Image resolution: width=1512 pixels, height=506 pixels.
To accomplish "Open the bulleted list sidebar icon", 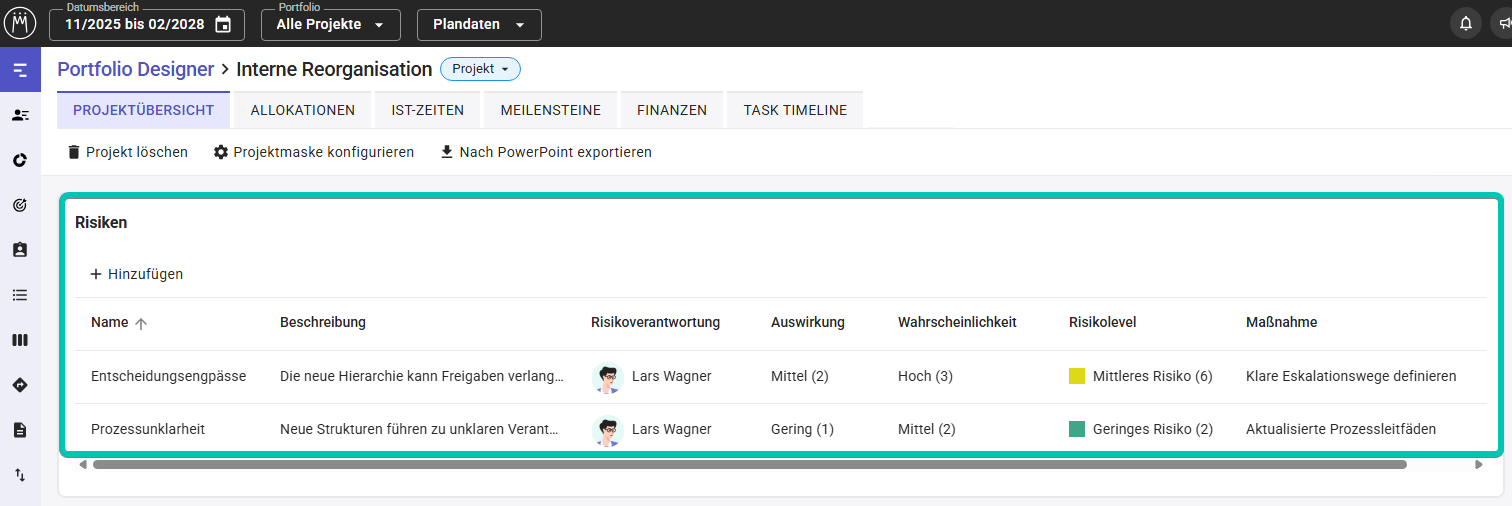I will [x=20, y=295].
